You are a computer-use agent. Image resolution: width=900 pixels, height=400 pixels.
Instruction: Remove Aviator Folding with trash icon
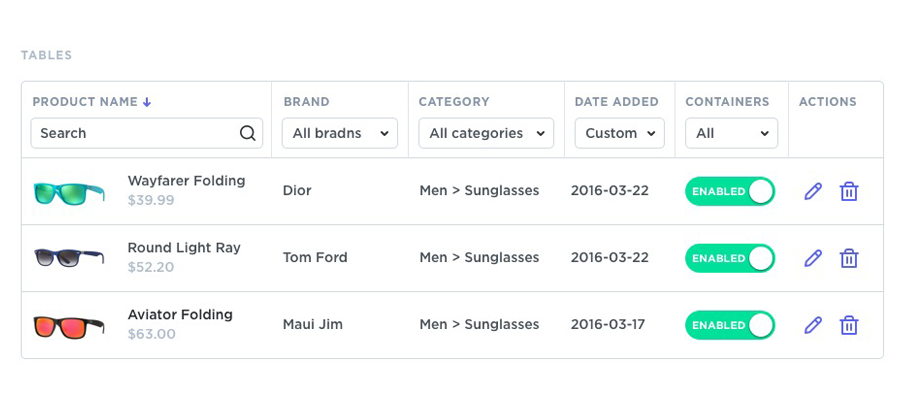[x=849, y=325]
